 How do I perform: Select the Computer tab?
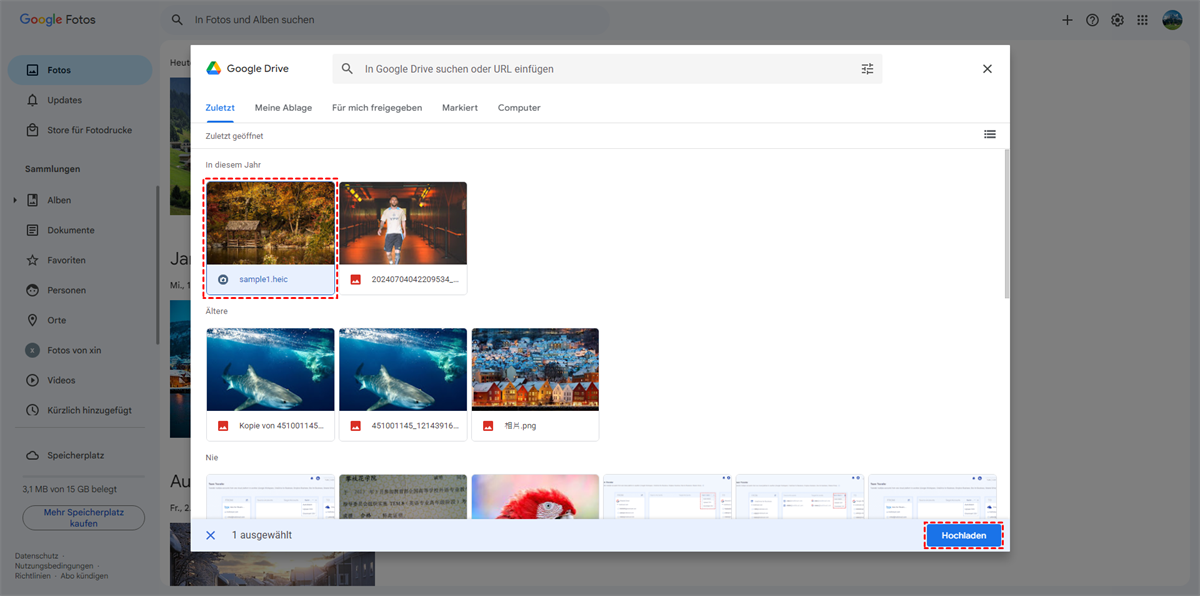point(519,107)
